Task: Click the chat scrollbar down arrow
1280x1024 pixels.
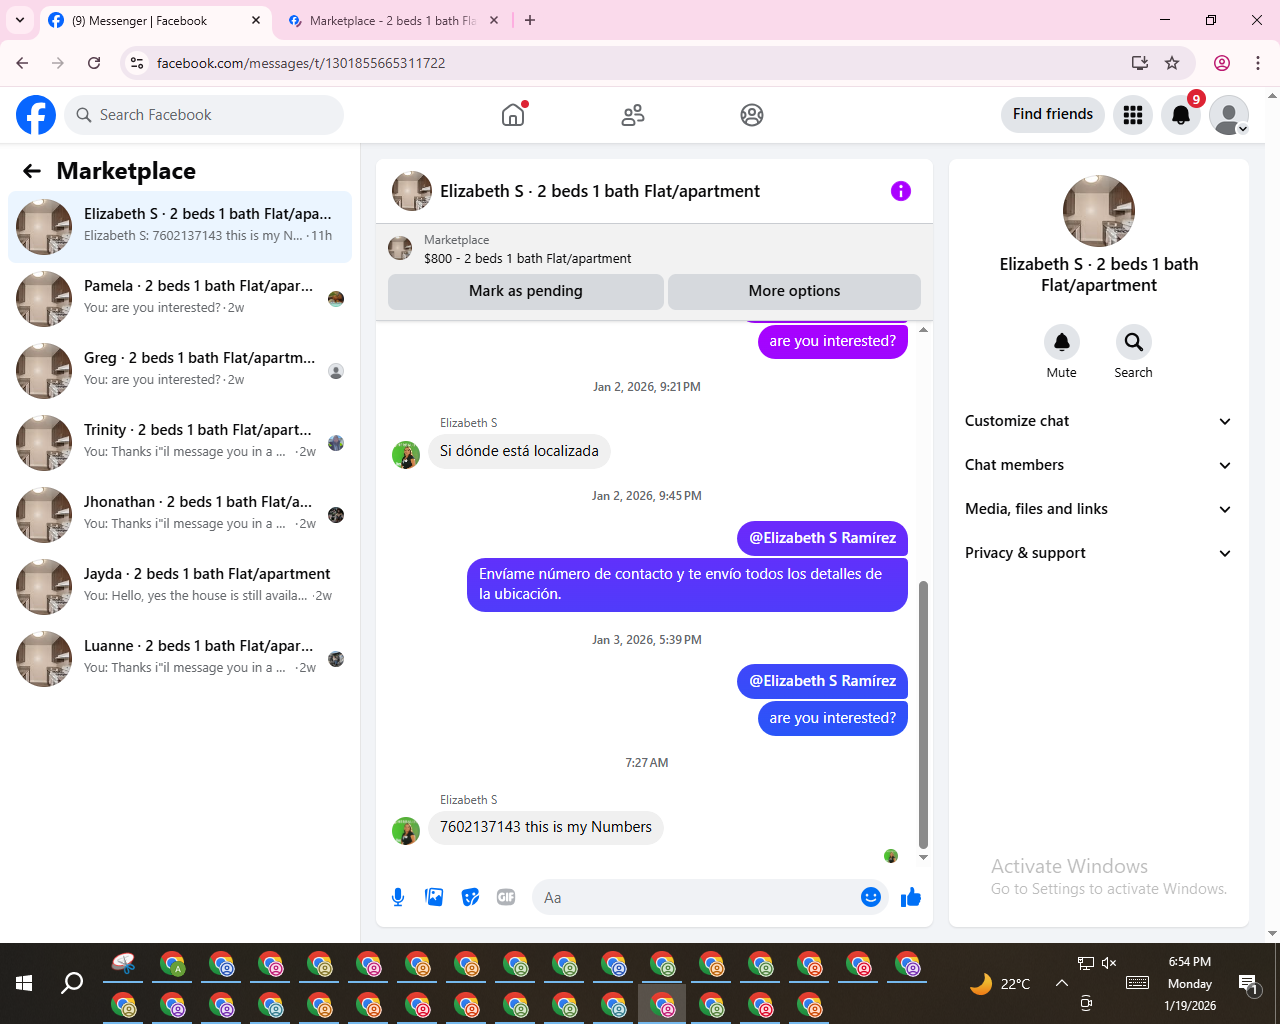Action: pyautogui.click(x=923, y=857)
